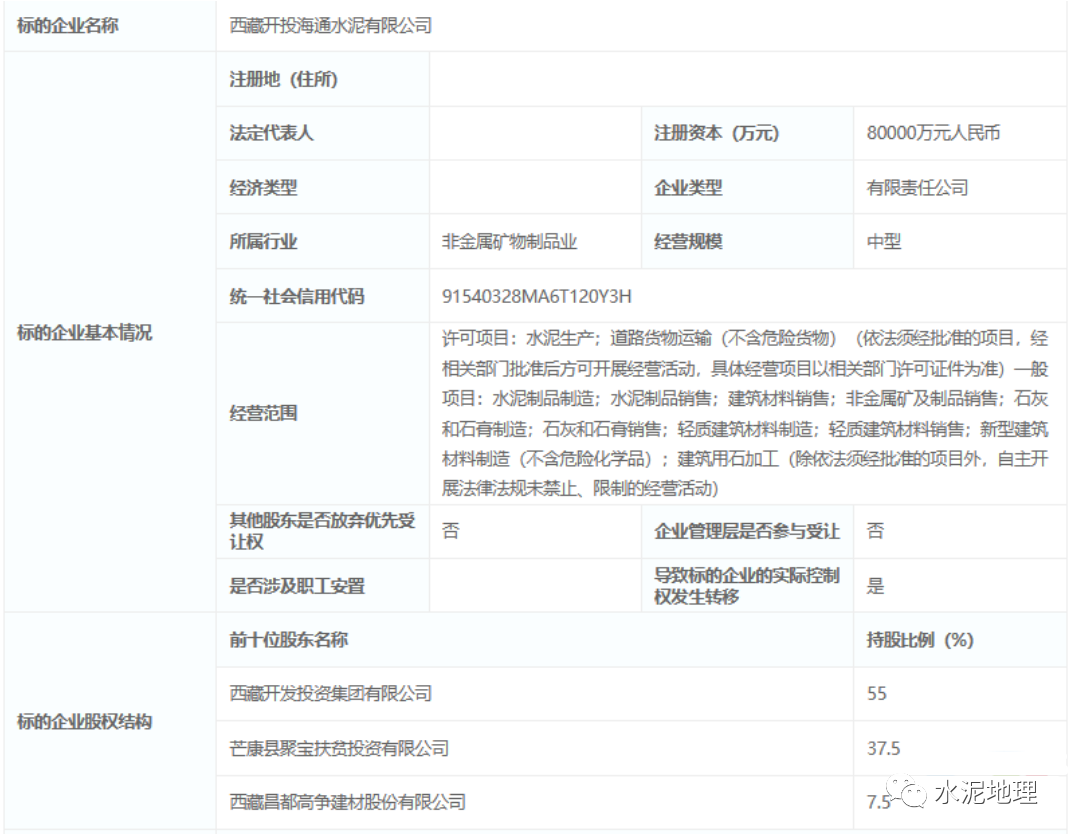Click the company name 西藏开投海通水泥有限公司
Screen dimensions: 1072x839
point(331,26)
